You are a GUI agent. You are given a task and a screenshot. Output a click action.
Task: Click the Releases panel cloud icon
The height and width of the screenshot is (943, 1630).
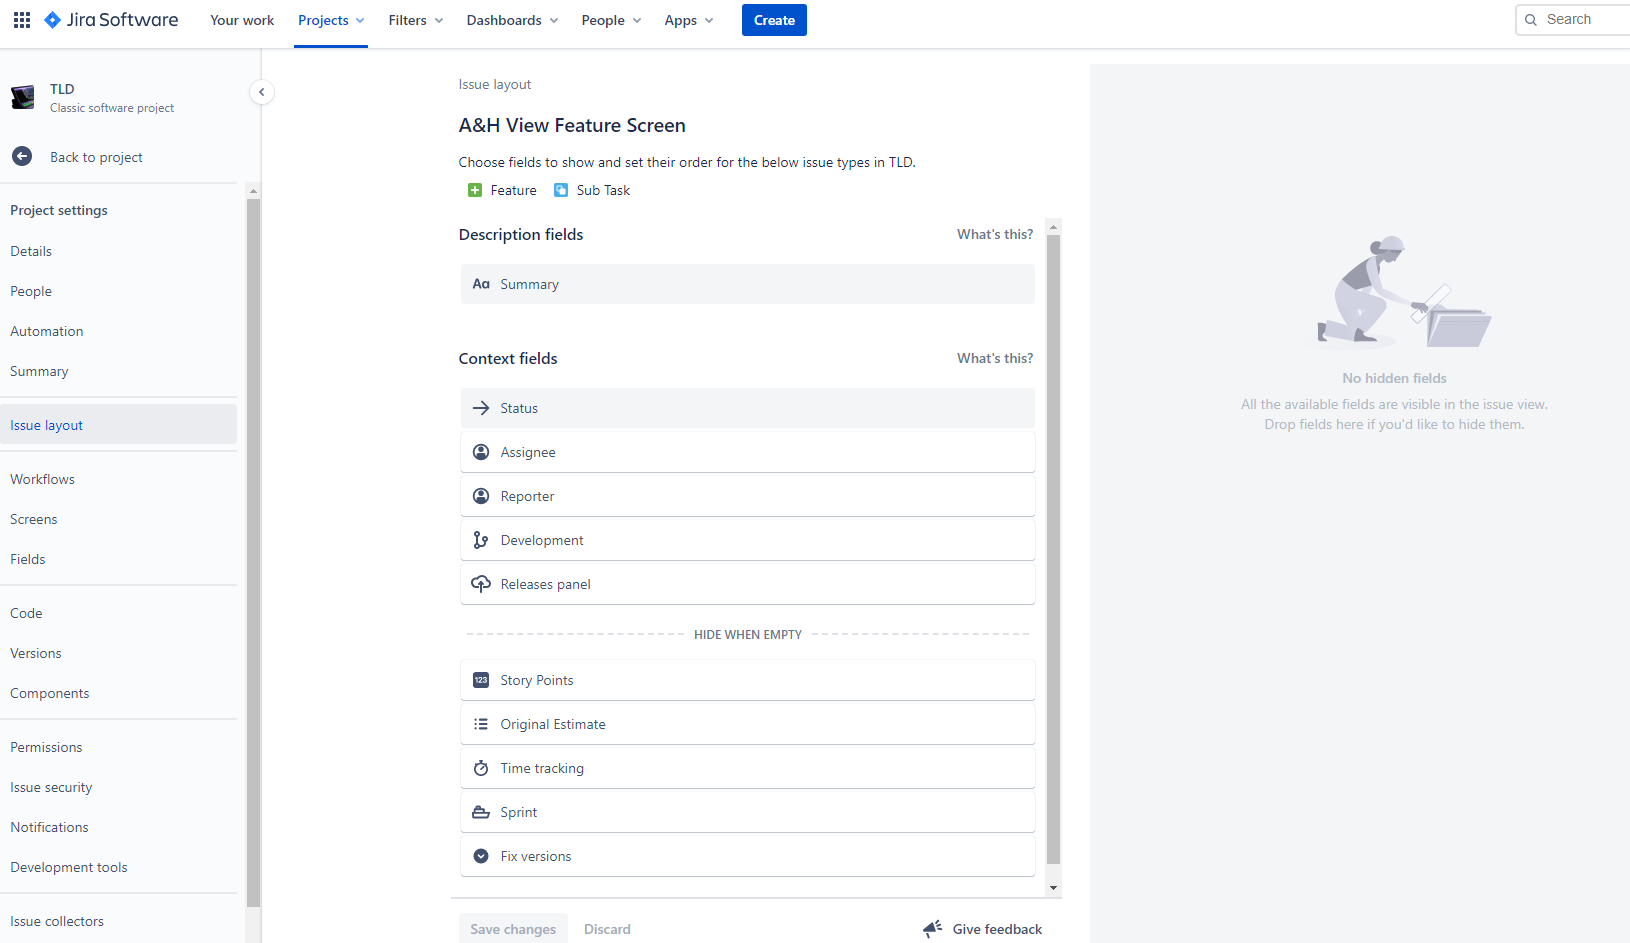pos(481,584)
